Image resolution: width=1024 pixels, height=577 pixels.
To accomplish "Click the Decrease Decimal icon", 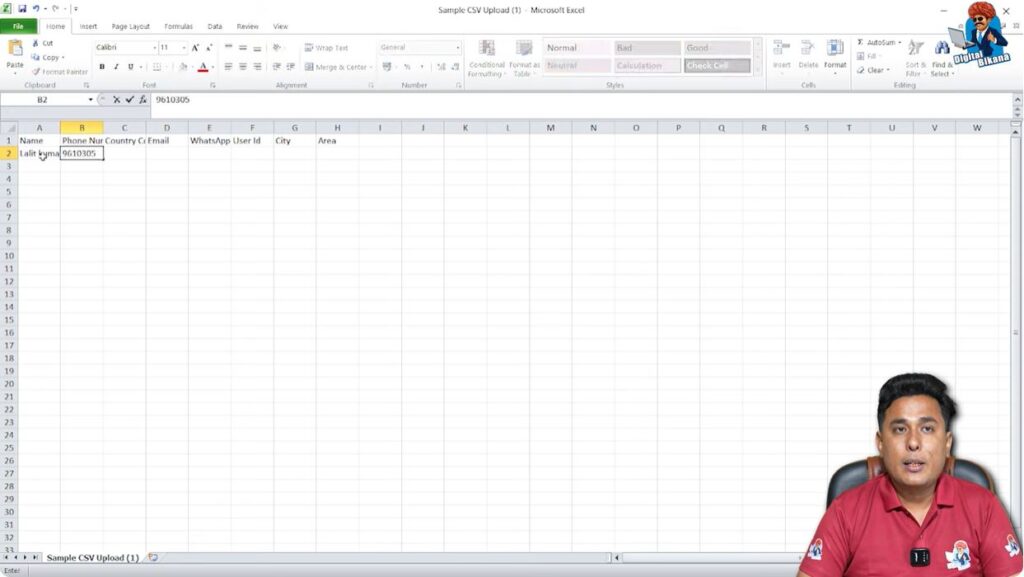I will 455,67.
